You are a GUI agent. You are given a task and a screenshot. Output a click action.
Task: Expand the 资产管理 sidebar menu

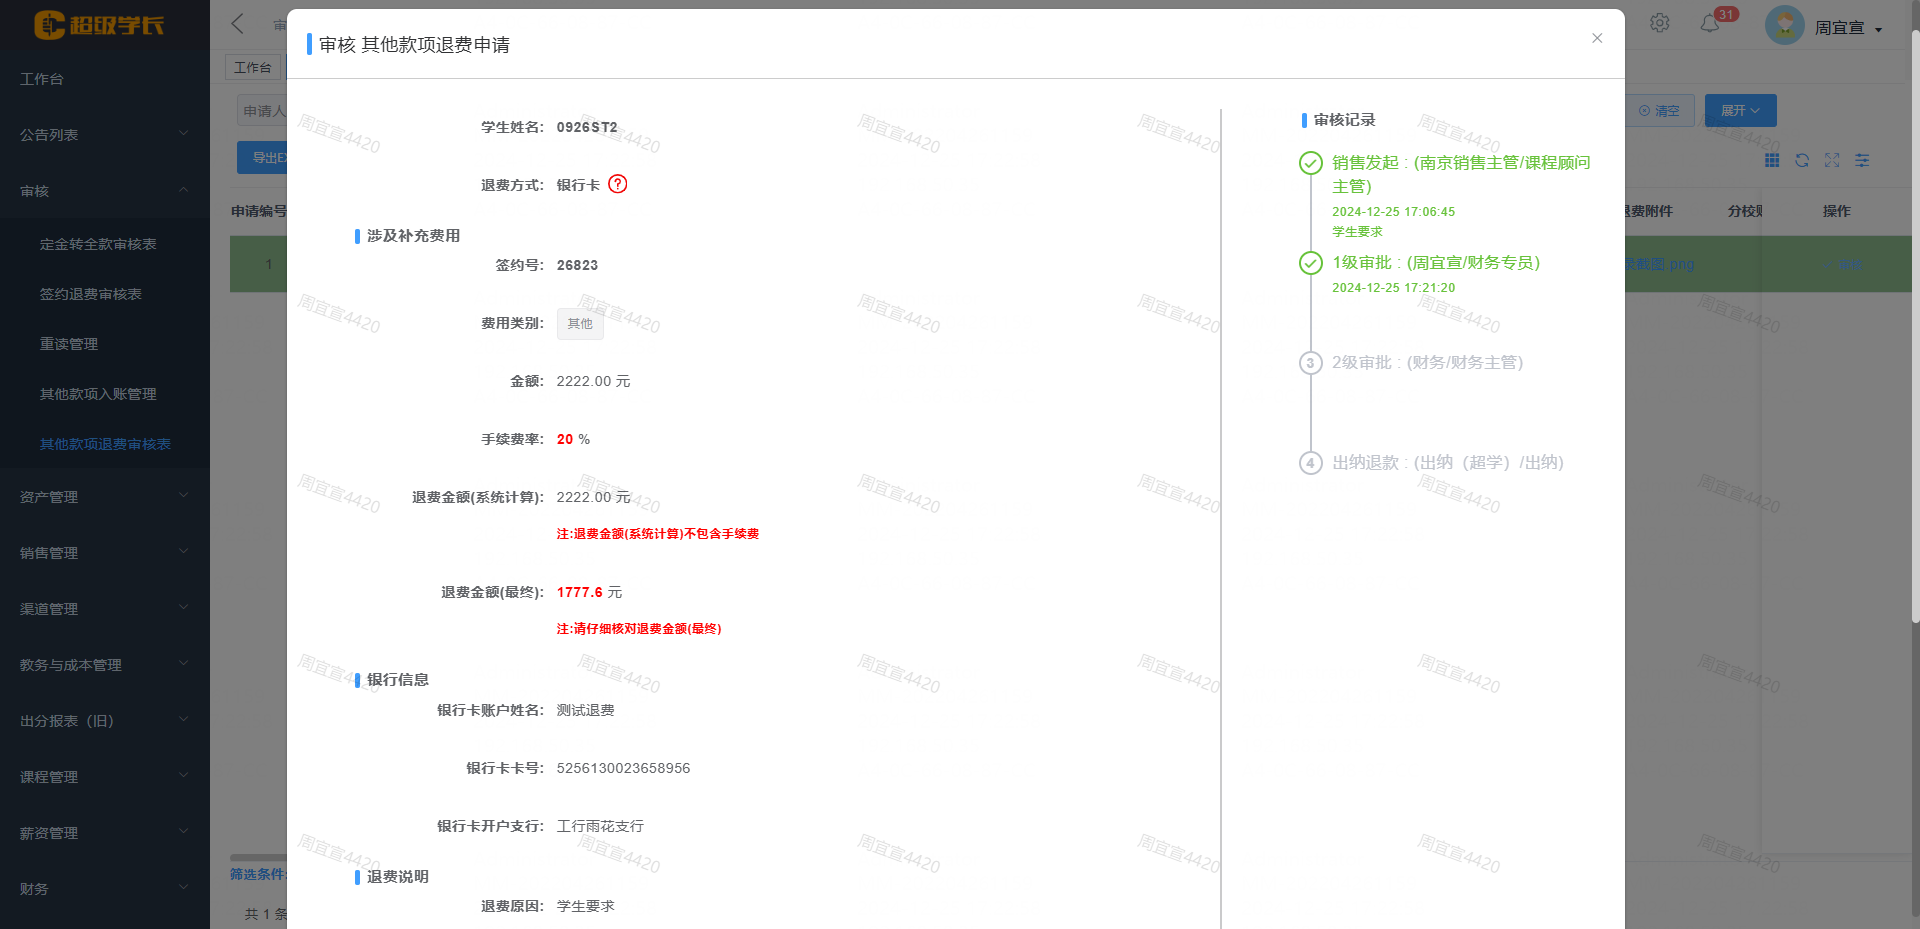[x=104, y=497]
